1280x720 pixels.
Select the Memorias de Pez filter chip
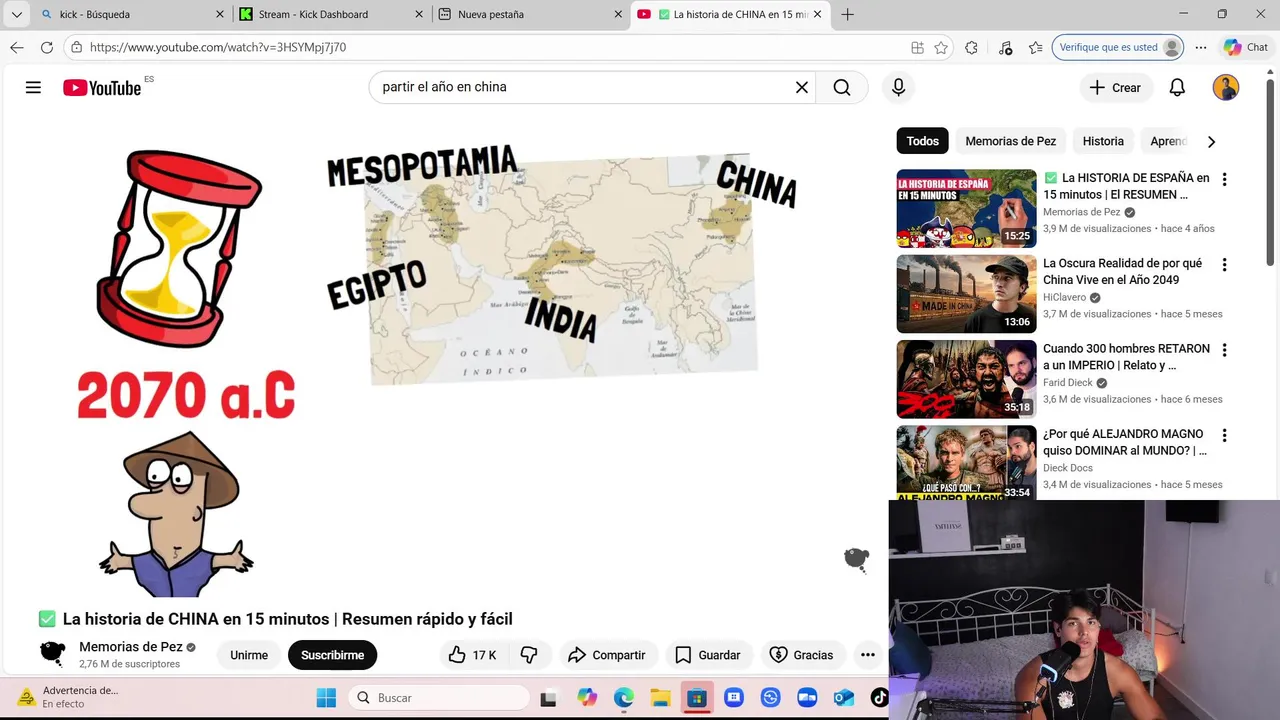(x=1010, y=141)
